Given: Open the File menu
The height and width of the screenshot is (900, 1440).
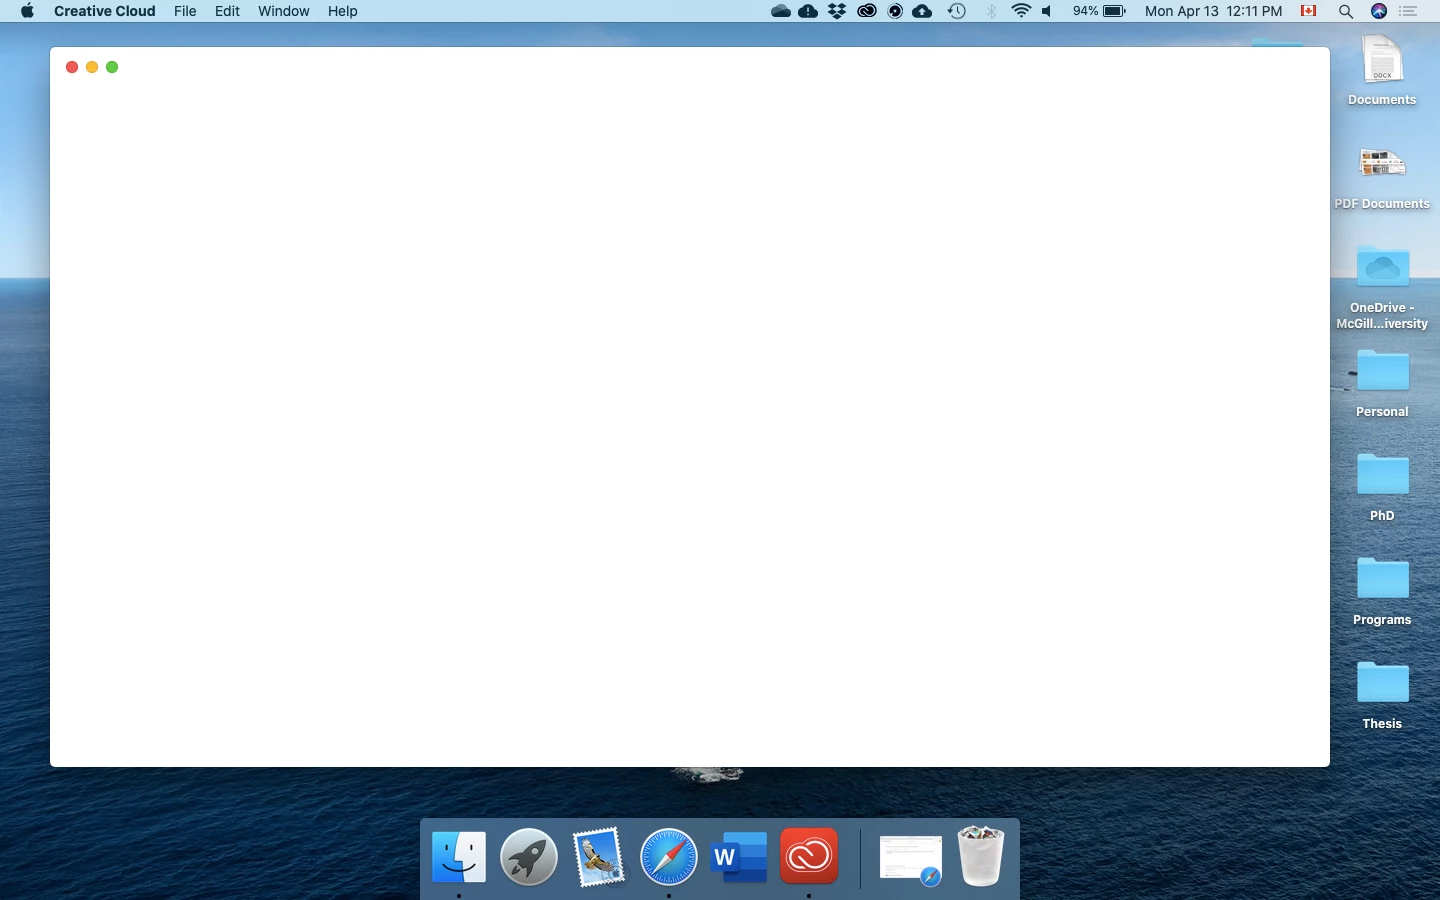Looking at the screenshot, I should point(185,11).
